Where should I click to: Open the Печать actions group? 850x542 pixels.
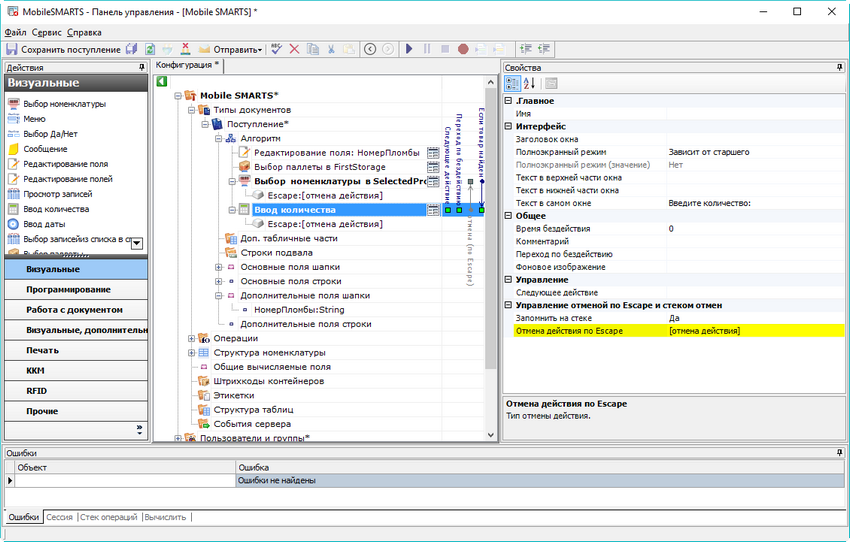pos(76,350)
